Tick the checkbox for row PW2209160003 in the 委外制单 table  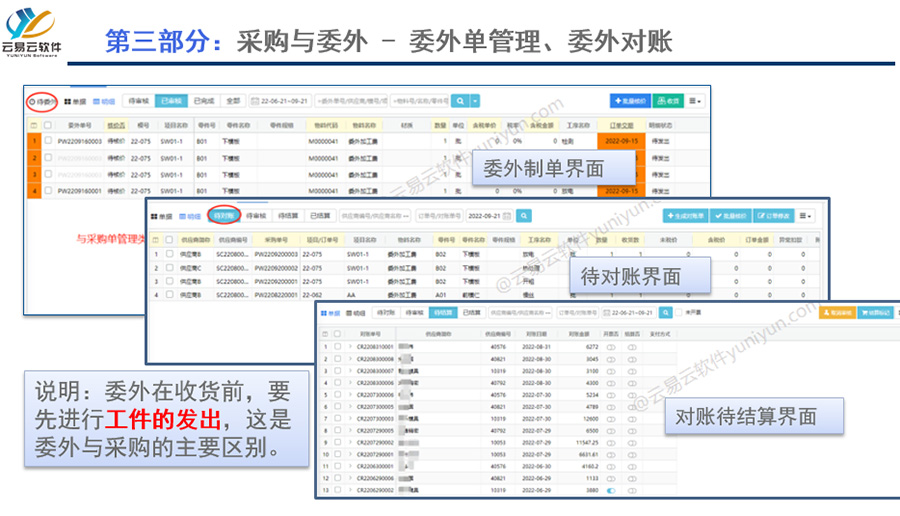click(x=48, y=141)
